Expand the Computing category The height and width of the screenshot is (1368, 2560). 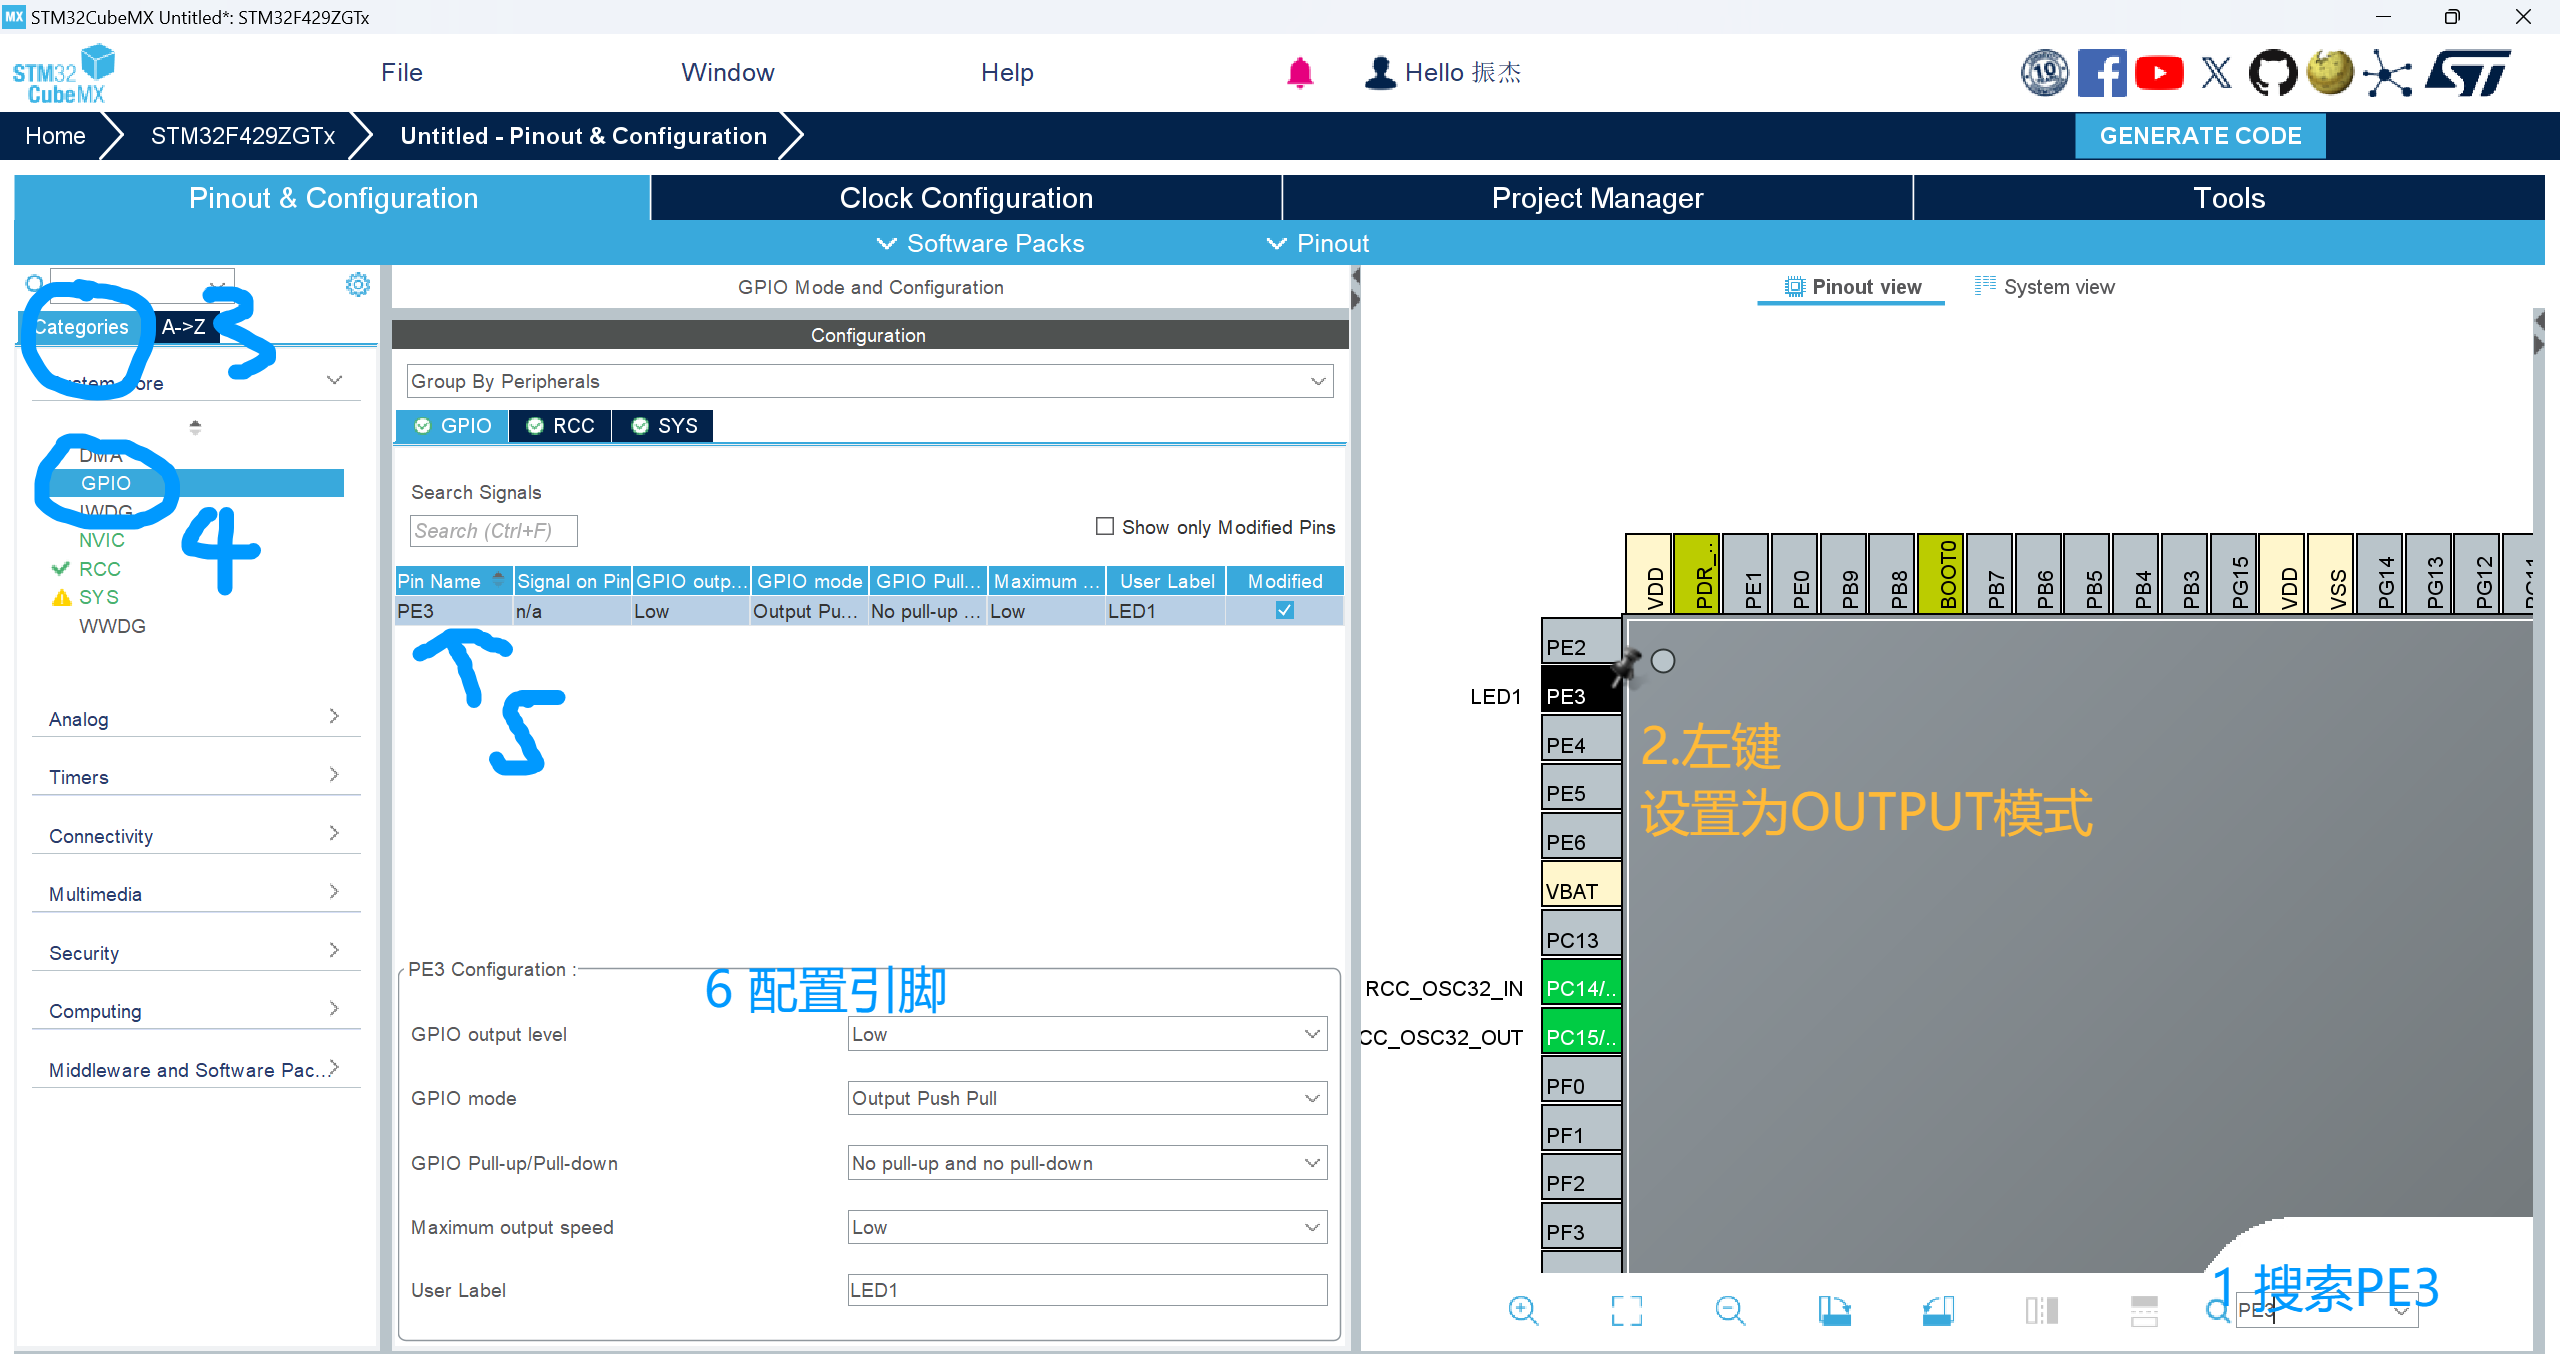pos(196,1011)
